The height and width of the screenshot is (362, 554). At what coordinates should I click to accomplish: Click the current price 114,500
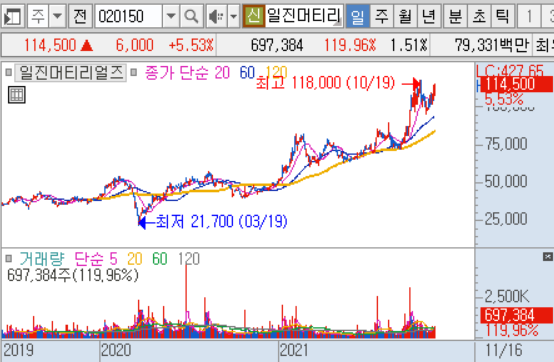pos(50,45)
